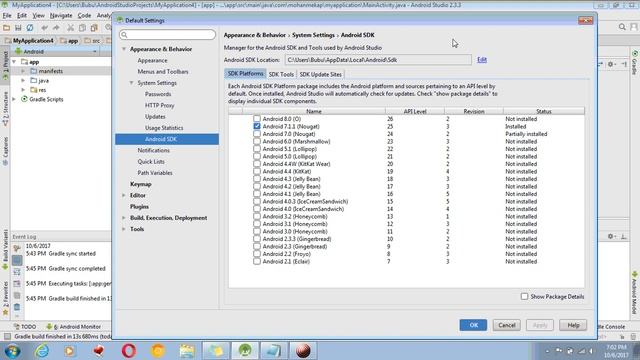Click the OK button
This screenshot has height=360, width=640.
click(x=473, y=325)
